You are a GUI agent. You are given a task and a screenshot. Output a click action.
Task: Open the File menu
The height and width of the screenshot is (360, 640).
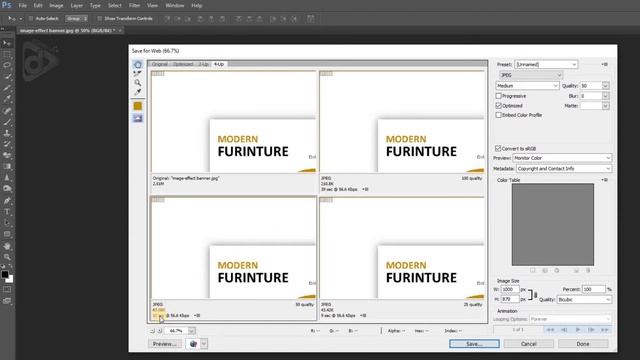click(x=23, y=6)
